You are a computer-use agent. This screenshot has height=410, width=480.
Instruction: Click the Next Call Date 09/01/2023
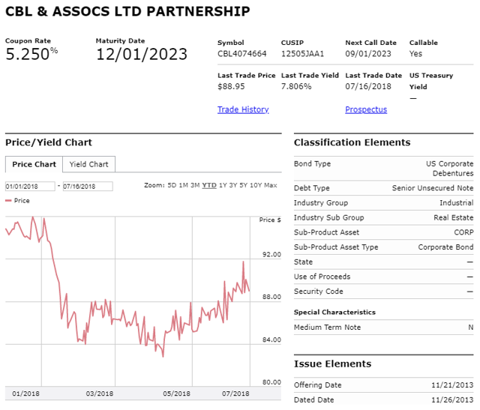368,54
